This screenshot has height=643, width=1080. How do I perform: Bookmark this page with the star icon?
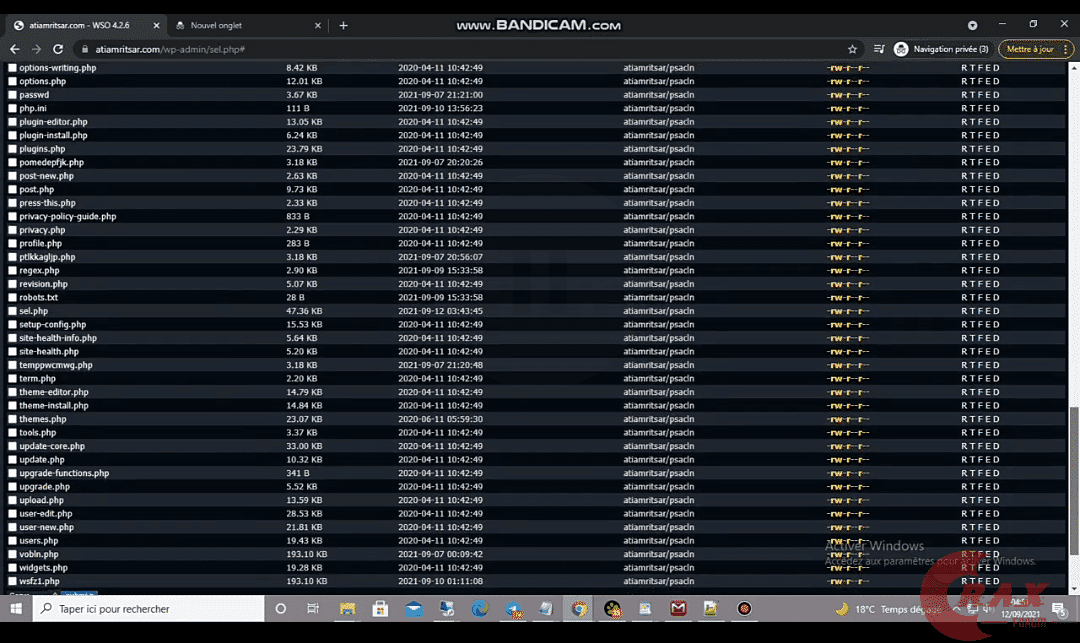coord(852,49)
